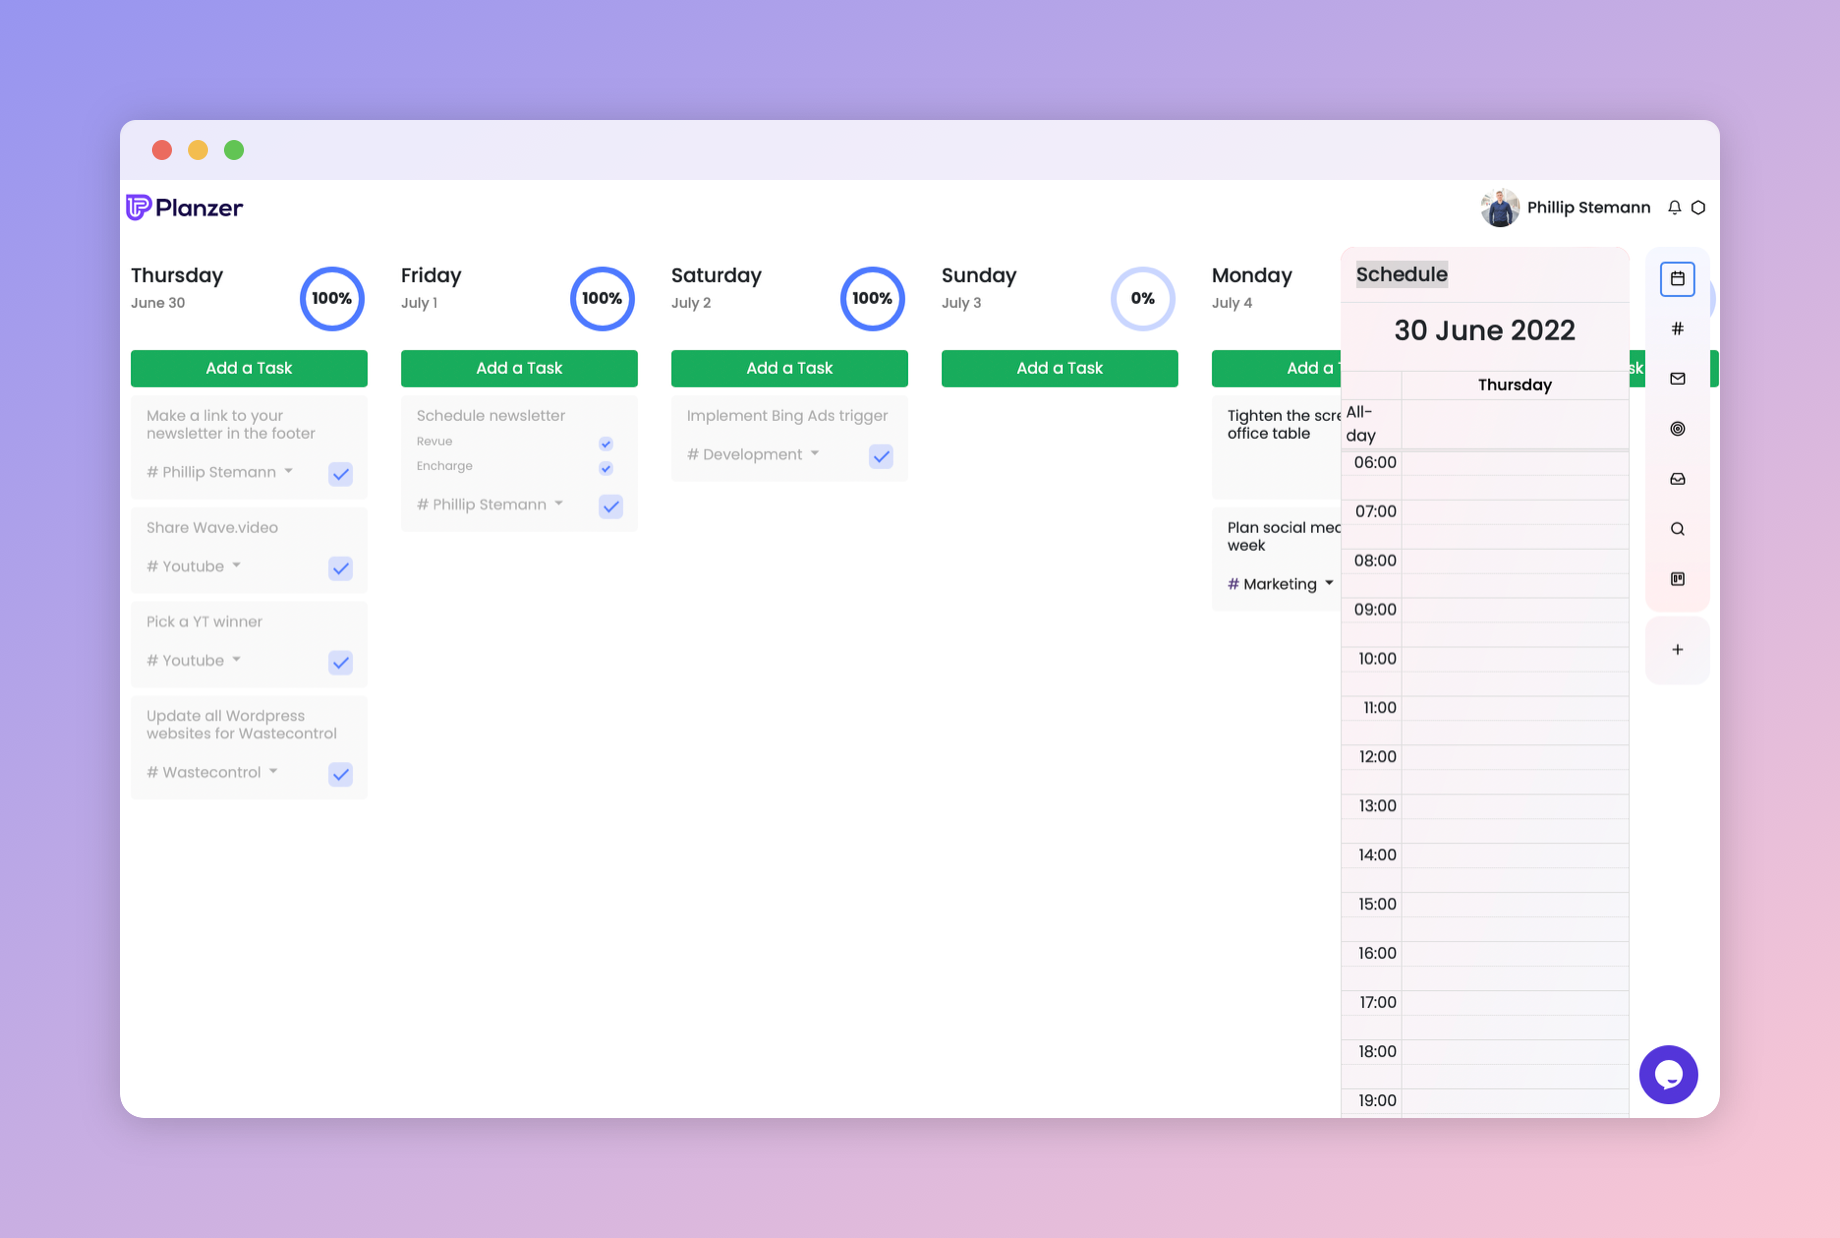Select the calendar view icon in sidebar
Image resolution: width=1840 pixels, height=1238 pixels.
pyautogui.click(x=1677, y=279)
